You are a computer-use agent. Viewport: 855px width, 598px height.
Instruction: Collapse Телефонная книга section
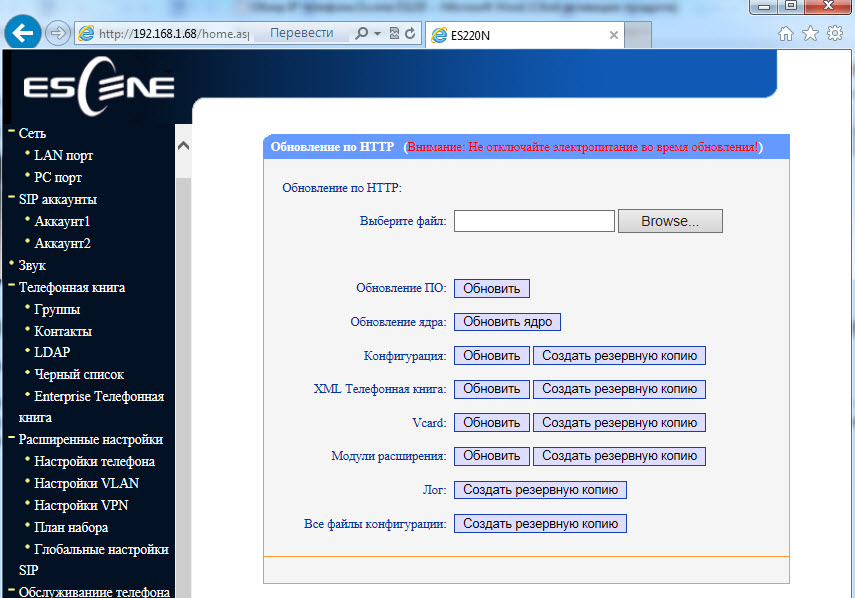(11, 286)
